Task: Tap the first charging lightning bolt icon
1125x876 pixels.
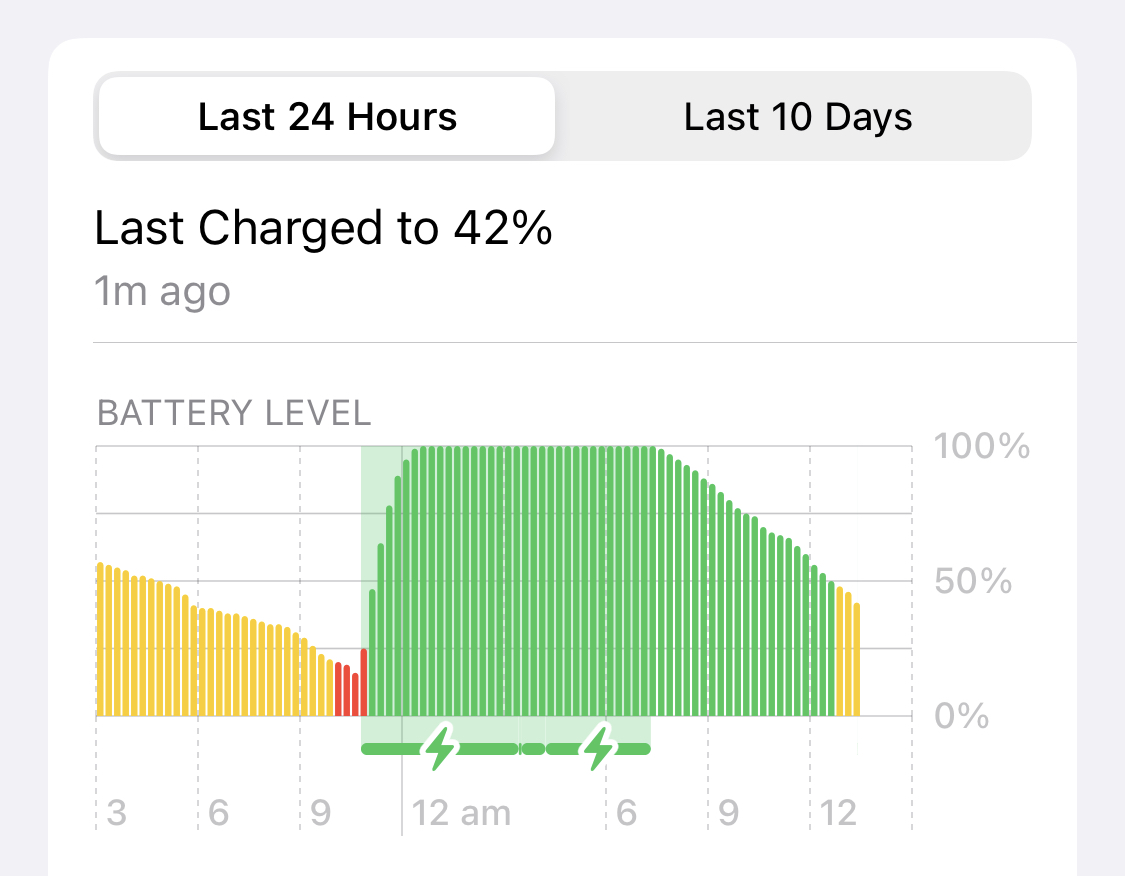Action: [440, 747]
